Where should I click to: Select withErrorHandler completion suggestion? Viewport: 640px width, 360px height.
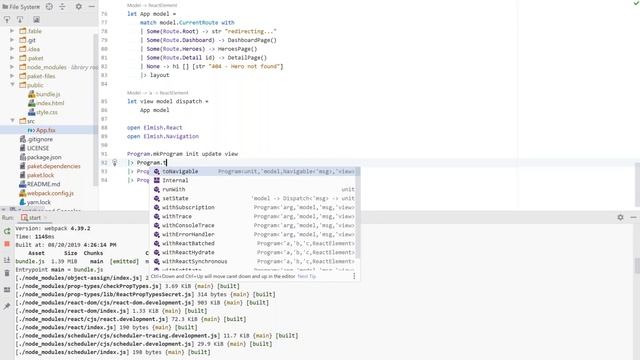click(253, 234)
